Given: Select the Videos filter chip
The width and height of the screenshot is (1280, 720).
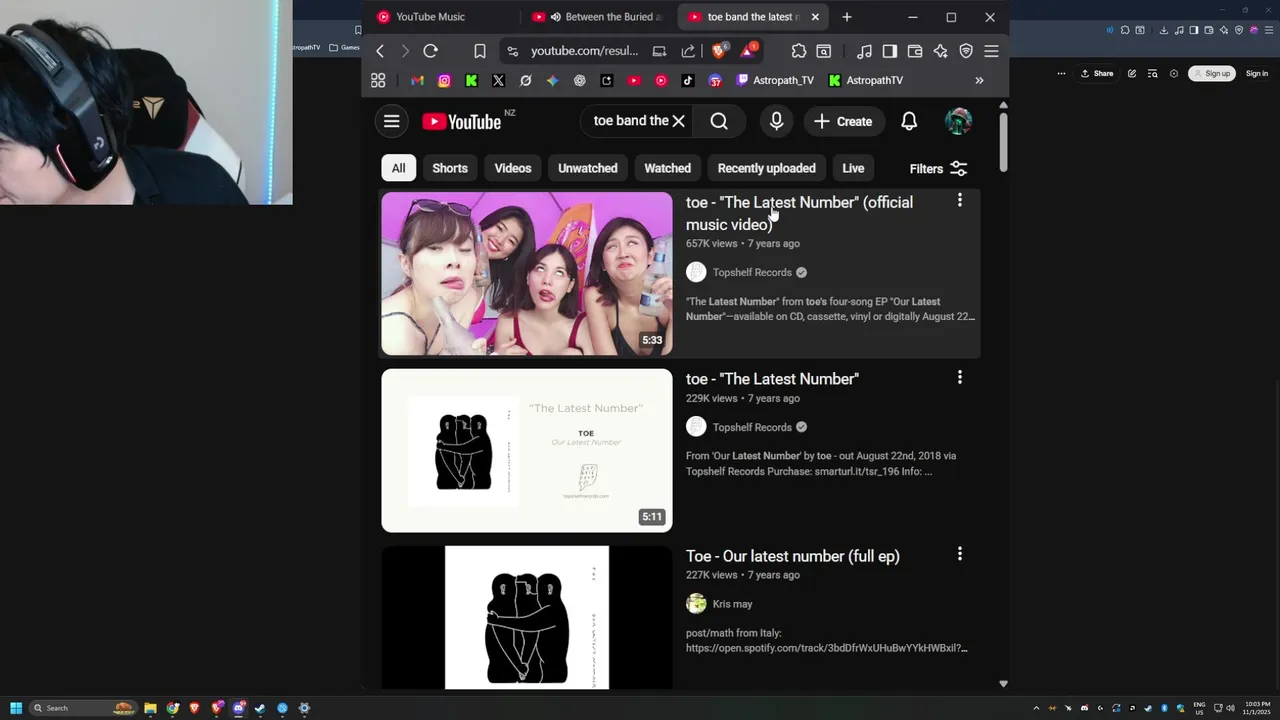Looking at the screenshot, I should pos(513,168).
